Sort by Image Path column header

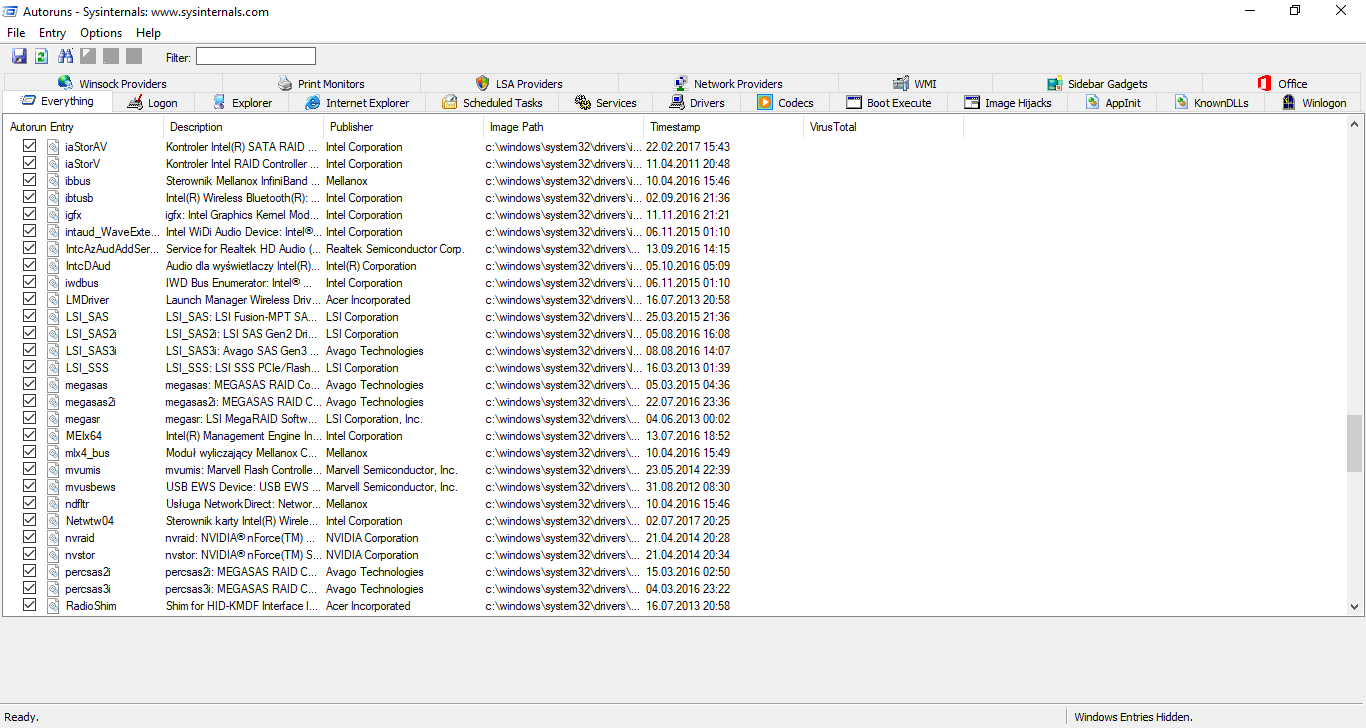click(x=563, y=127)
